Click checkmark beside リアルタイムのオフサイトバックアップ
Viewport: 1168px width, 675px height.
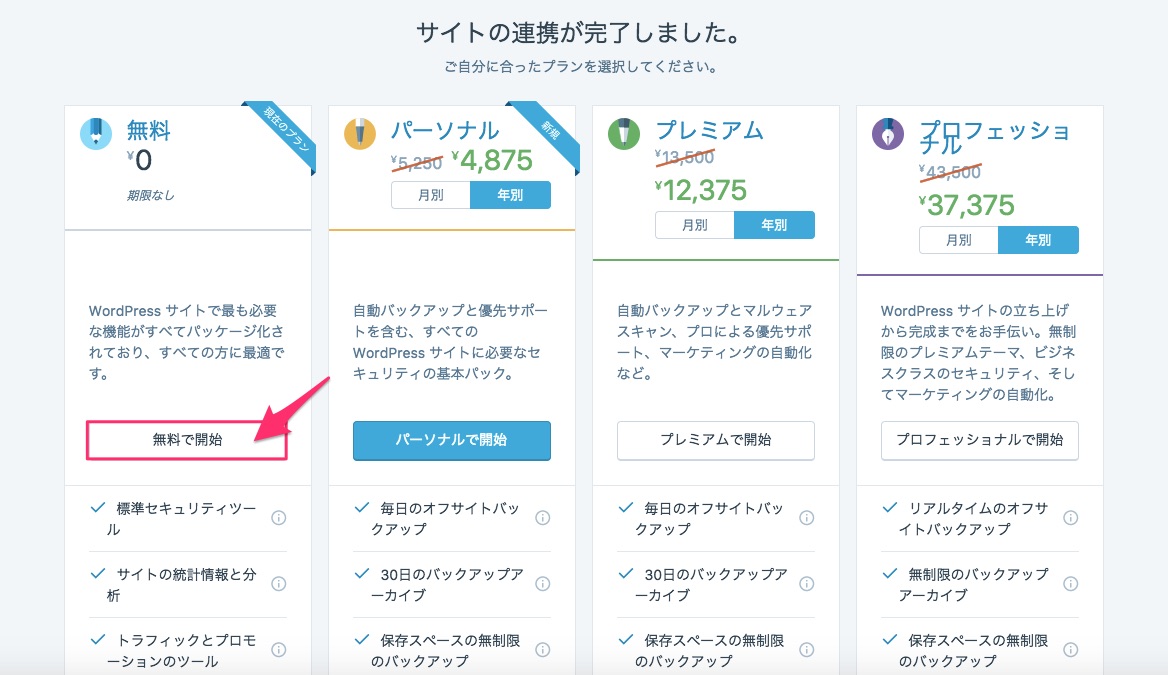click(x=889, y=508)
